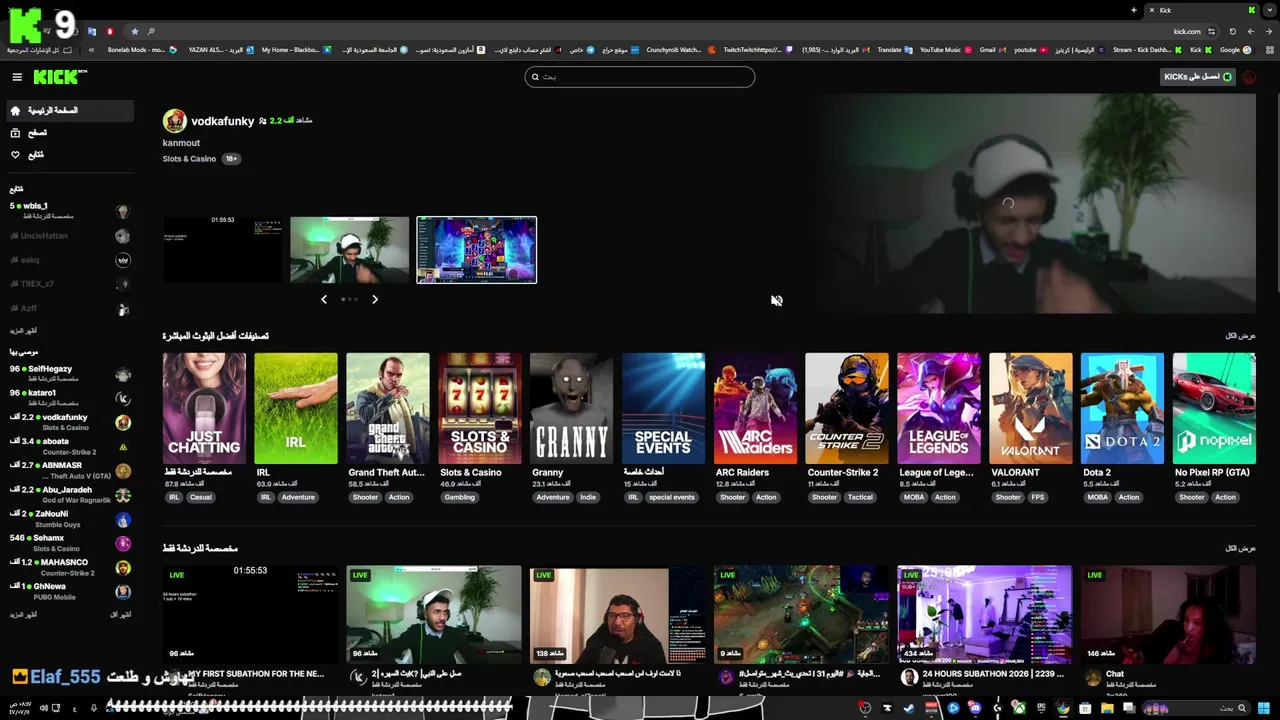Screen dimensions: 1280x720
Task: Open the Browse (تصفح) sidebar item
Action: [x=69, y=132]
